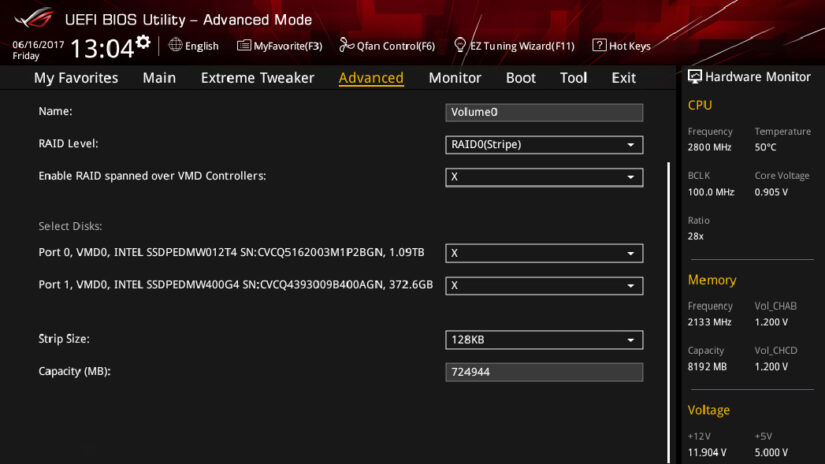Viewport: 825px width, 464px height.
Task: Open the Boot tab
Action: tap(520, 78)
